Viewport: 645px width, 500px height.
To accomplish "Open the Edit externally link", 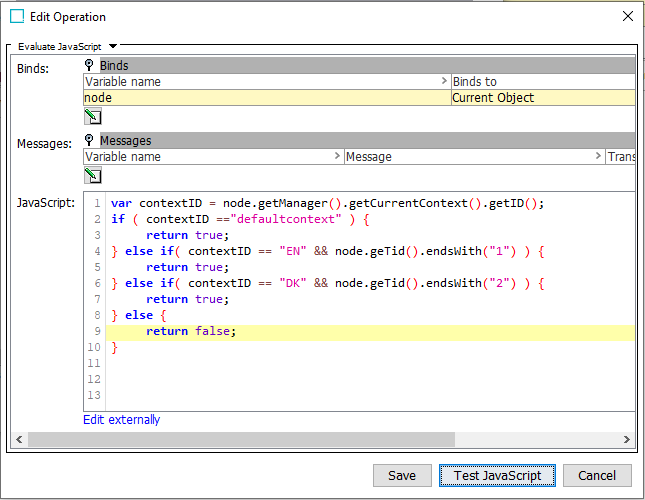I will pos(121,420).
